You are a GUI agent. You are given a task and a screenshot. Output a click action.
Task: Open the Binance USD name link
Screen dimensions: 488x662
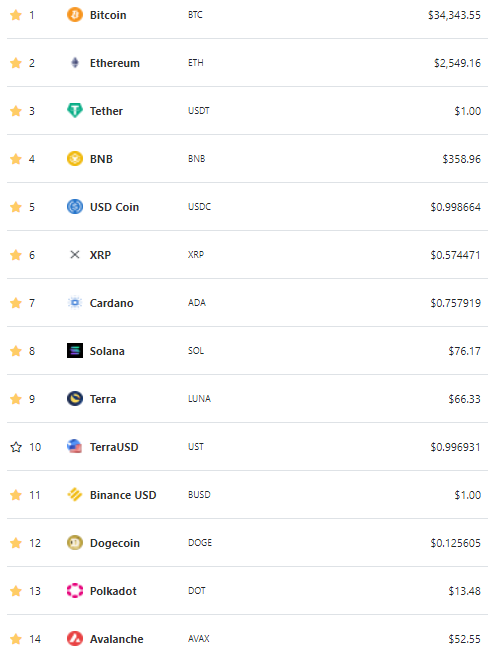tap(123, 495)
